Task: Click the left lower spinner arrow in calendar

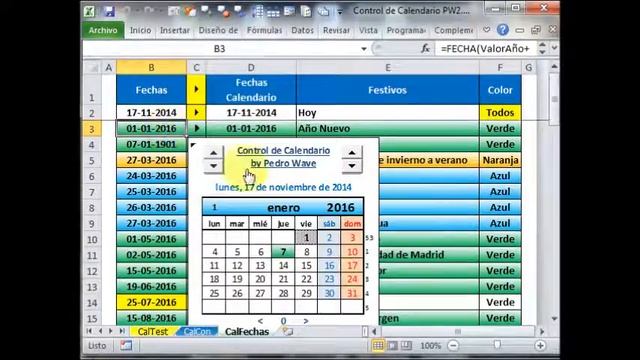Action: (213, 166)
